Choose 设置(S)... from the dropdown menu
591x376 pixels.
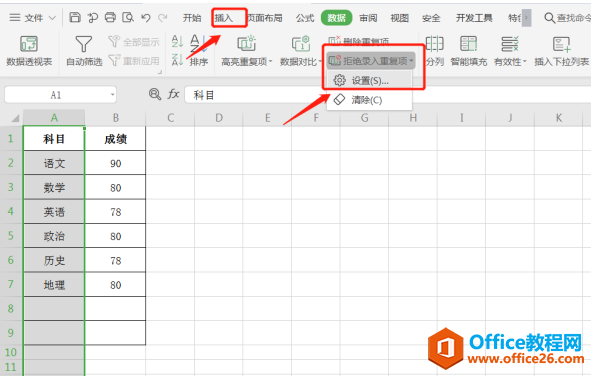(x=369, y=81)
